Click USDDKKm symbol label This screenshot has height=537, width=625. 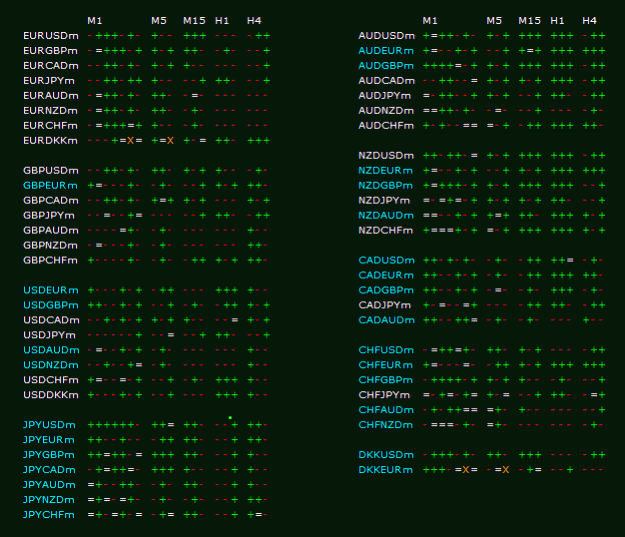(x=51, y=395)
